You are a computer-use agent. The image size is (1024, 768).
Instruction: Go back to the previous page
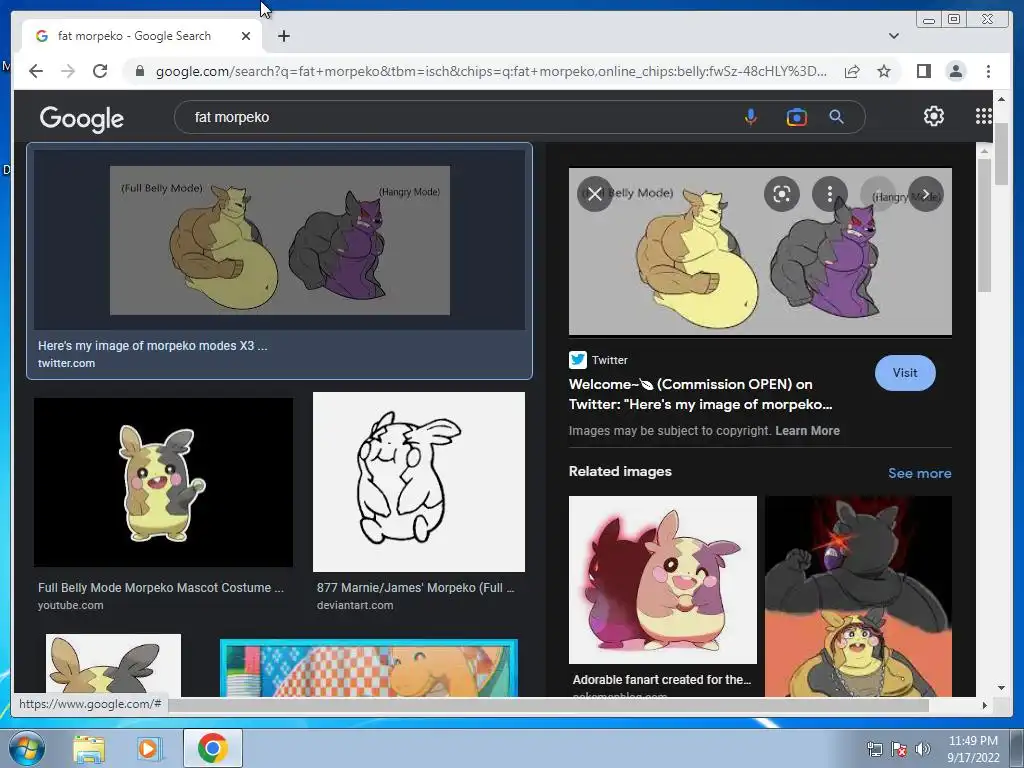36,71
